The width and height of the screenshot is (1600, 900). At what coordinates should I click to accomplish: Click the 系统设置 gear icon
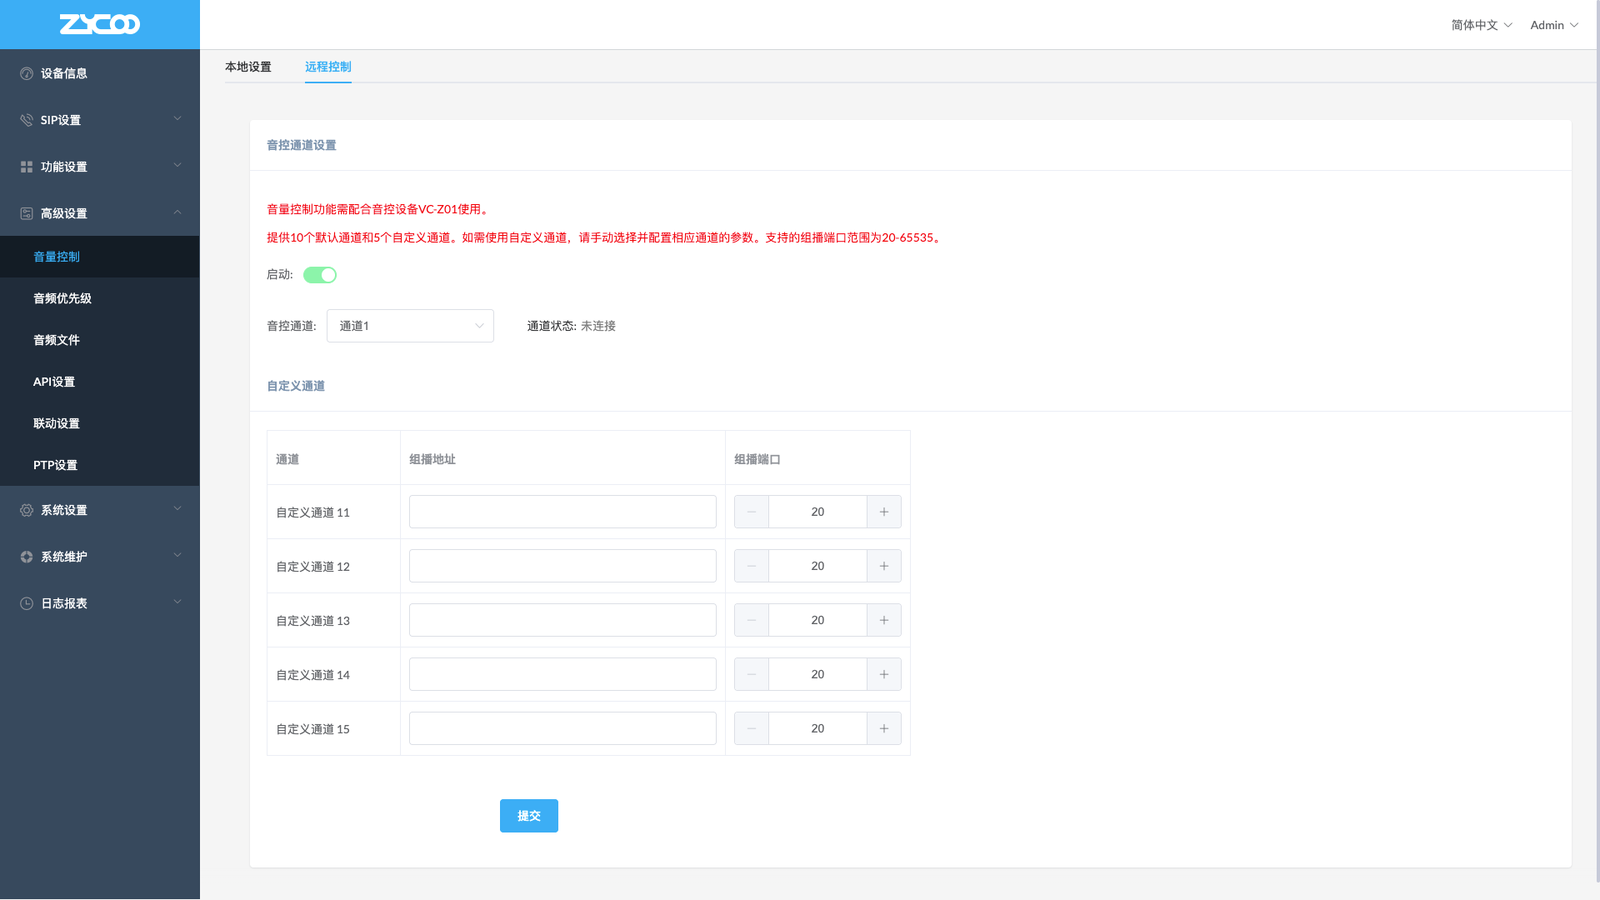pyautogui.click(x=27, y=510)
